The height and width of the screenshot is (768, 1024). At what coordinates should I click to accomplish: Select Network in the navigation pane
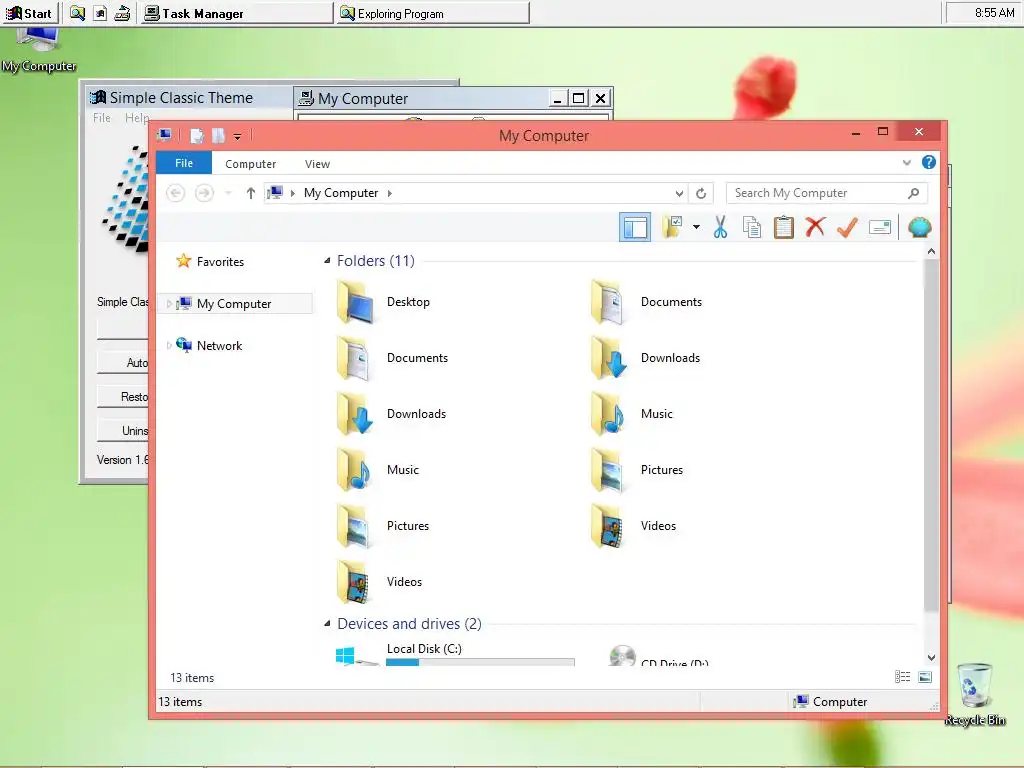219,345
